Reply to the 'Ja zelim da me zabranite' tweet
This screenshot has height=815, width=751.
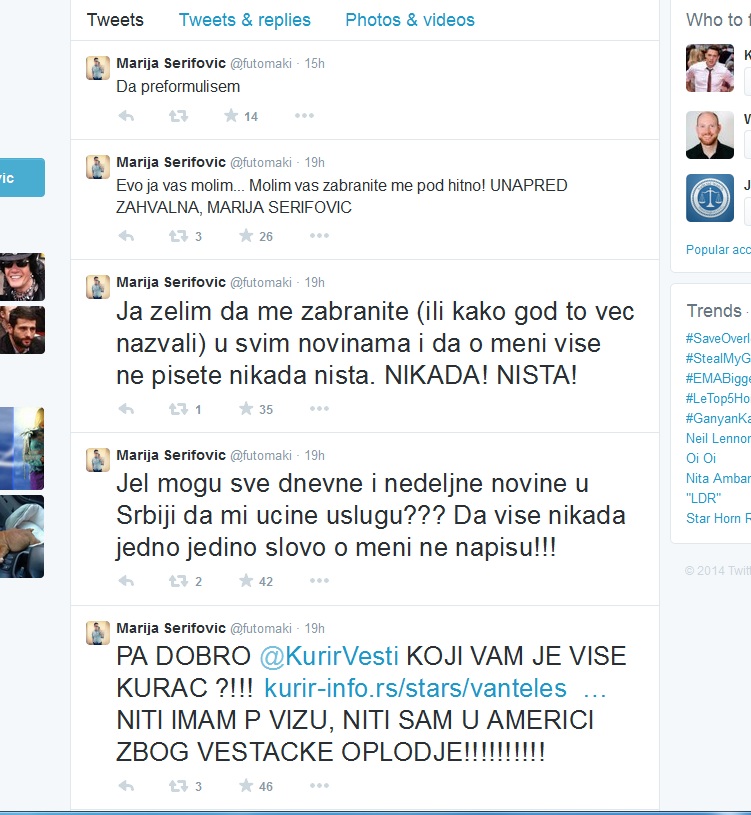[x=126, y=409]
